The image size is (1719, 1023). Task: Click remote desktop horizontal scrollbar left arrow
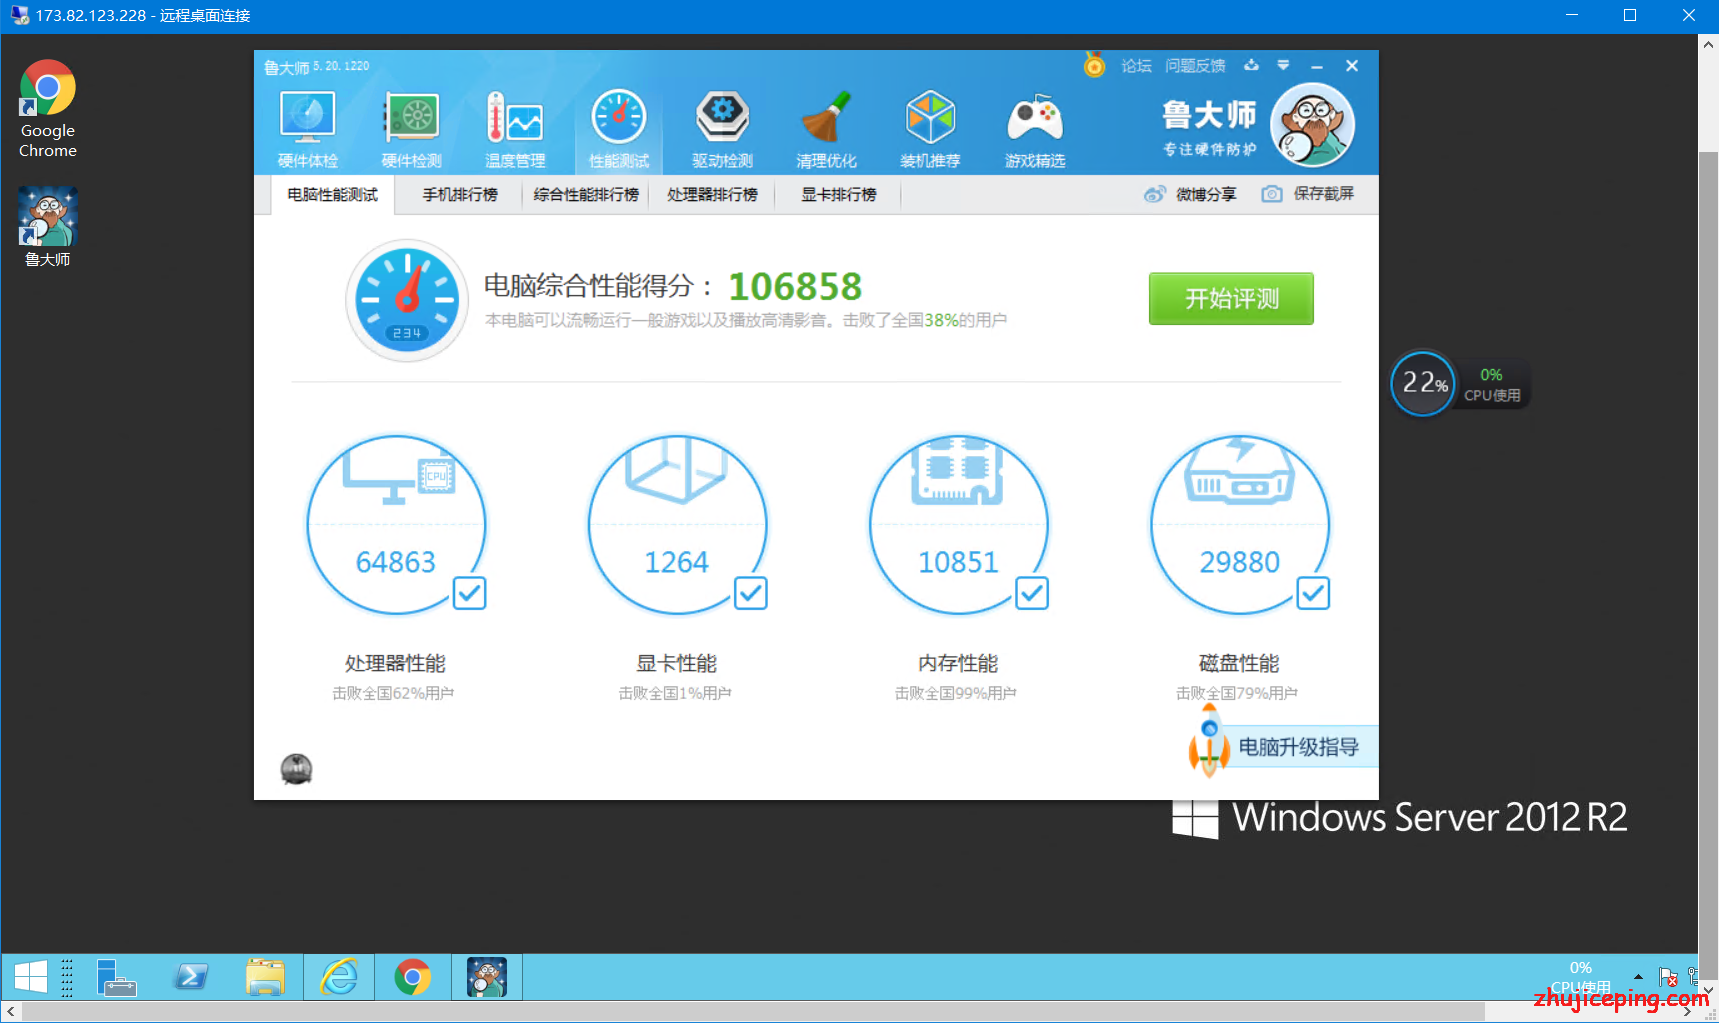(x=10, y=1012)
